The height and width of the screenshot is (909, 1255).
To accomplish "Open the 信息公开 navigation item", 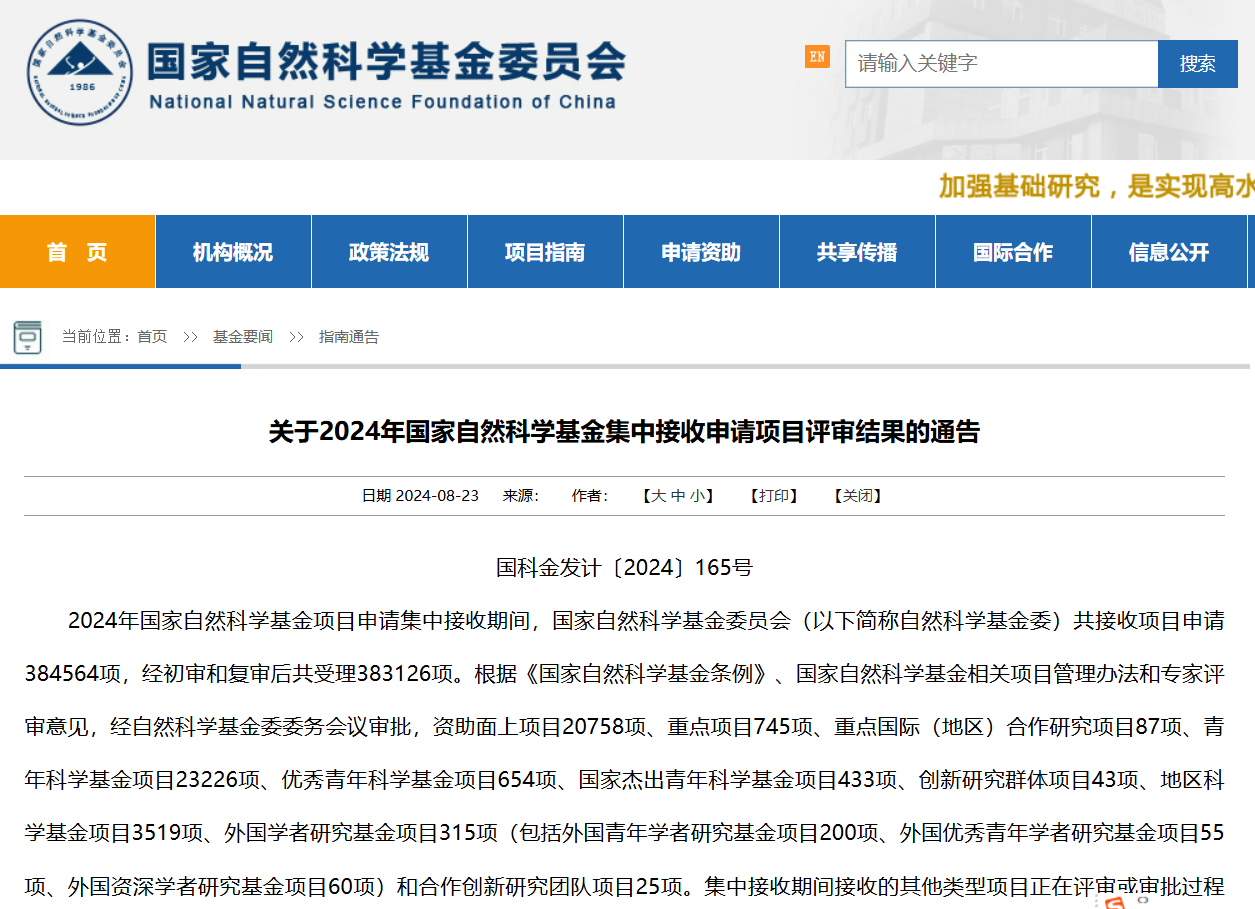I will pos(1169,252).
